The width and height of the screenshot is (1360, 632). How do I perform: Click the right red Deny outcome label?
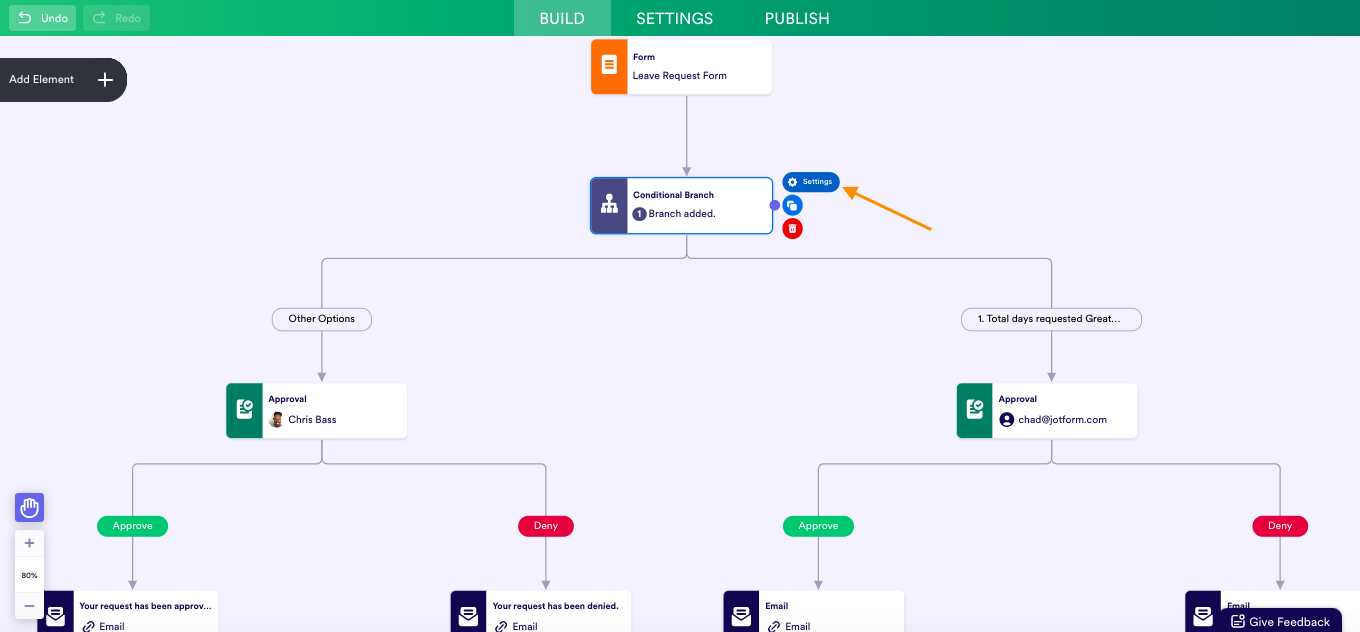pyautogui.click(x=1280, y=526)
